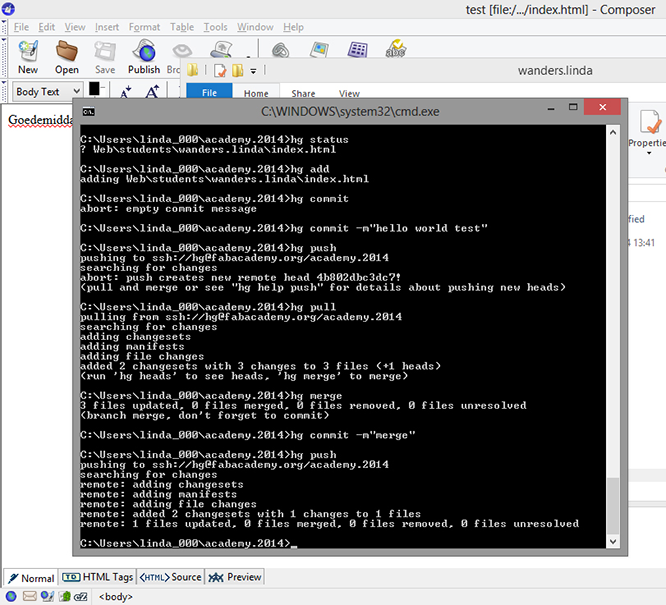666x605 pixels.
Task: Switch to Preview edit mode tab
Action: [234, 577]
